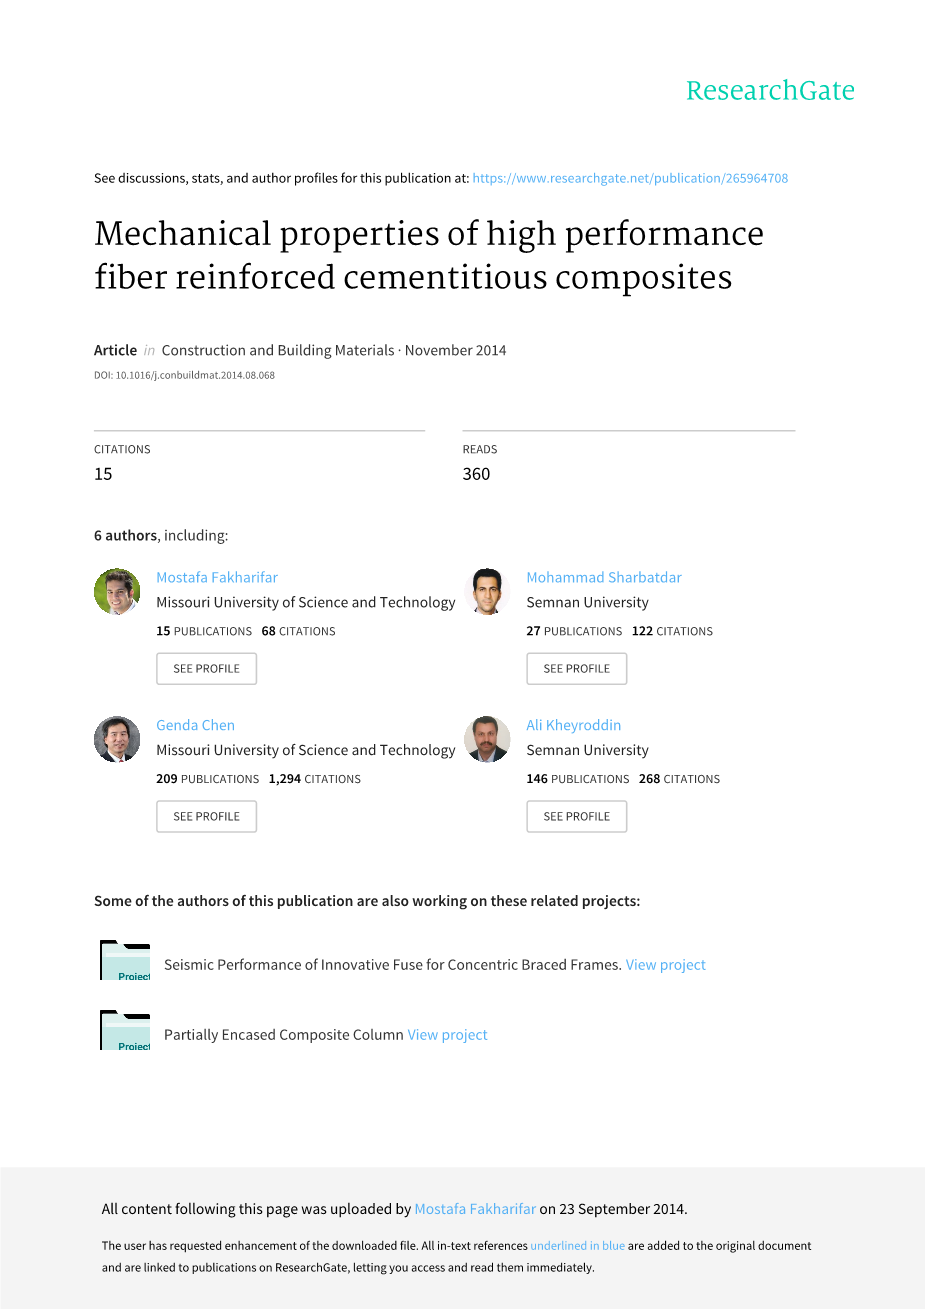Open View project for Seismic Performance fuse

point(666,965)
